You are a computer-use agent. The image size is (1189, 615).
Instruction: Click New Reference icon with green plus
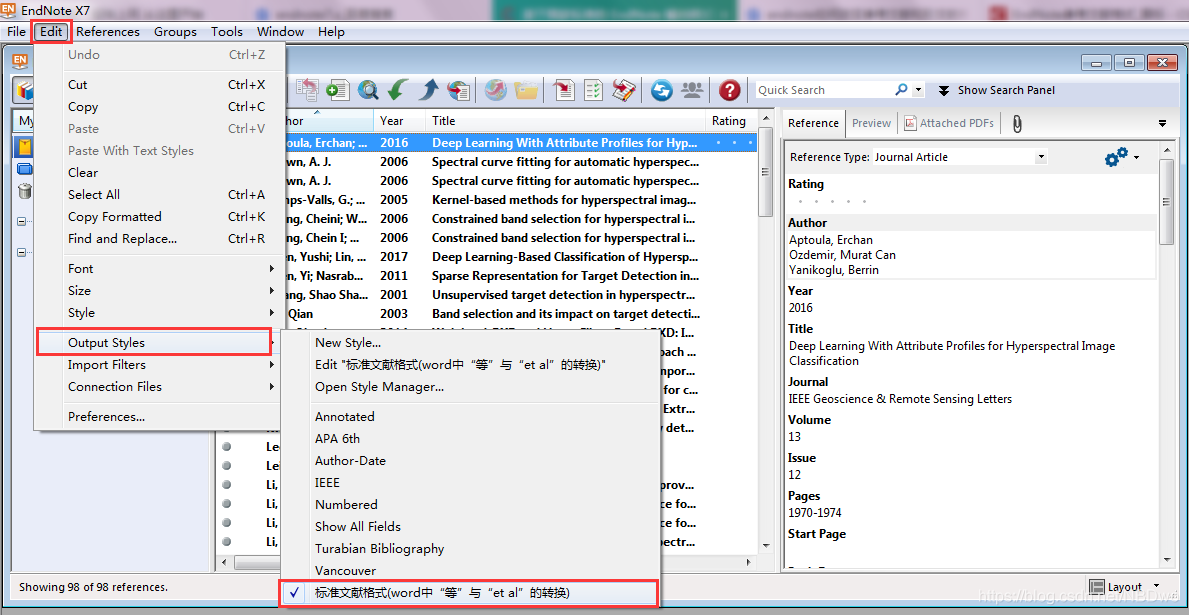[x=337, y=90]
